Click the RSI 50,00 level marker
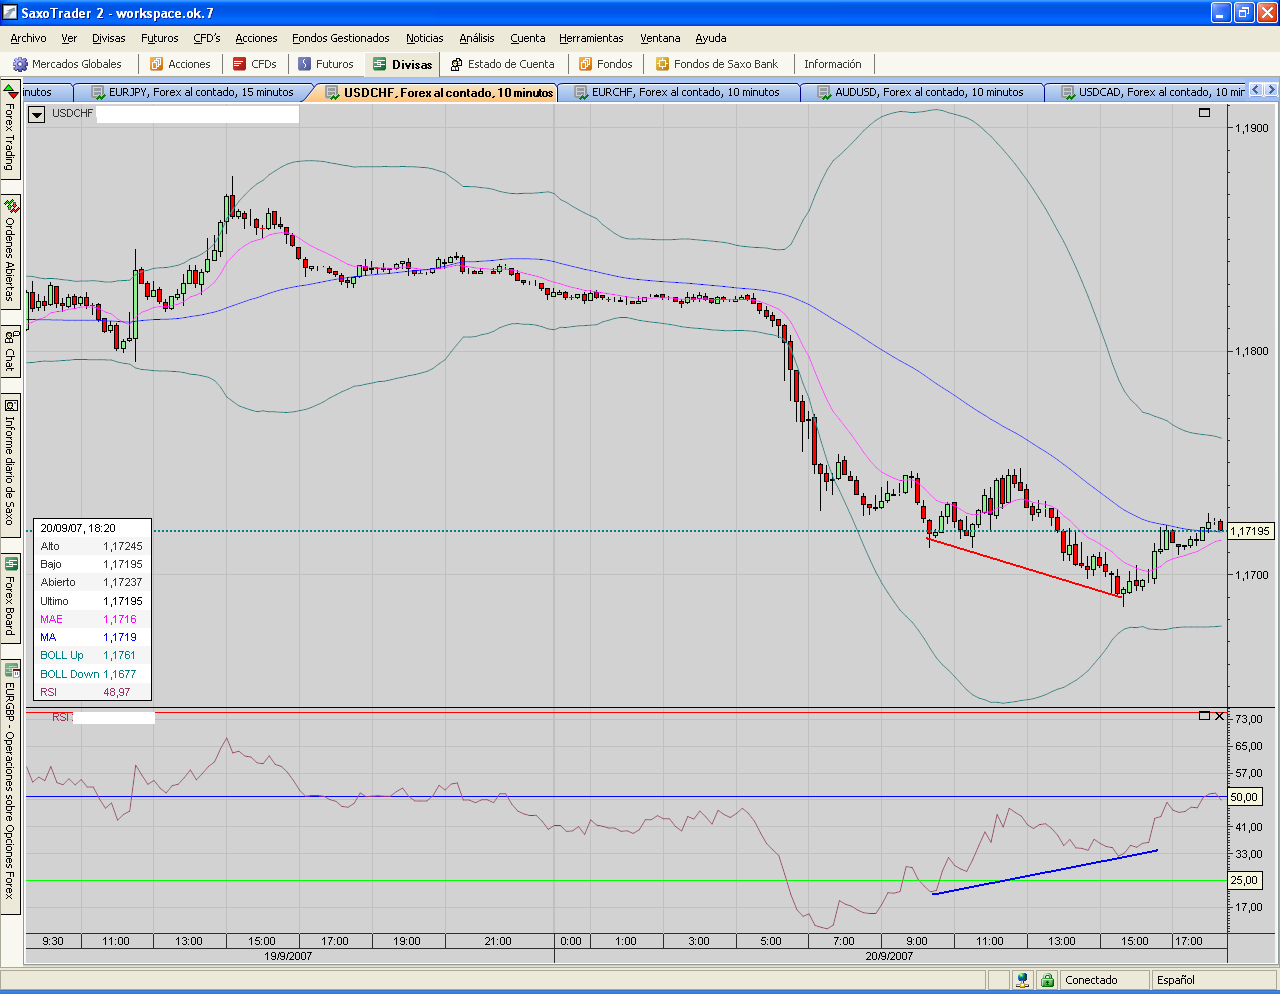Image resolution: width=1280 pixels, height=994 pixels. click(x=1244, y=797)
